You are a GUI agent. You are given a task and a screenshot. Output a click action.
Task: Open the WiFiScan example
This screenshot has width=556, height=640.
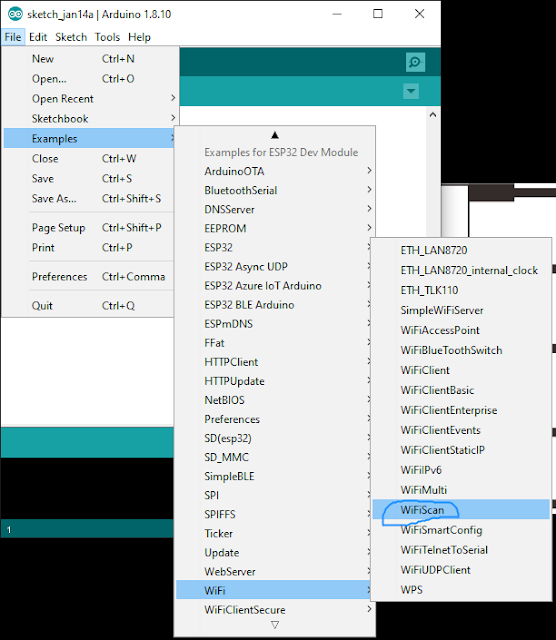pyautogui.click(x=461, y=510)
